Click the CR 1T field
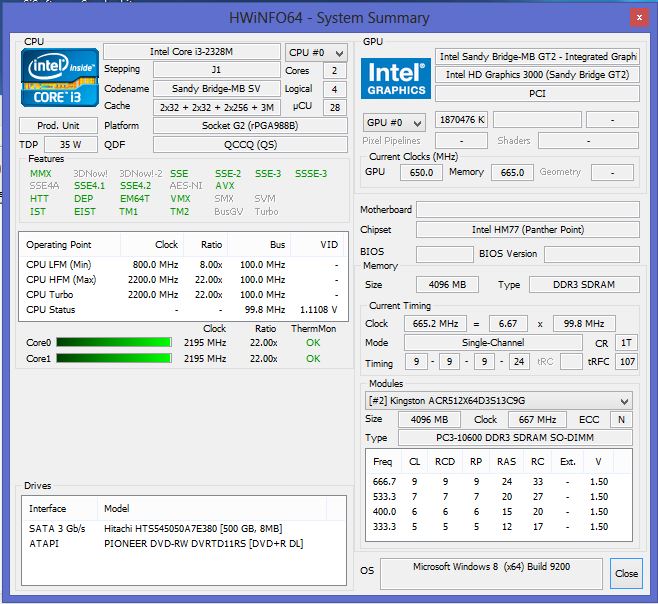 (x=626, y=343)
